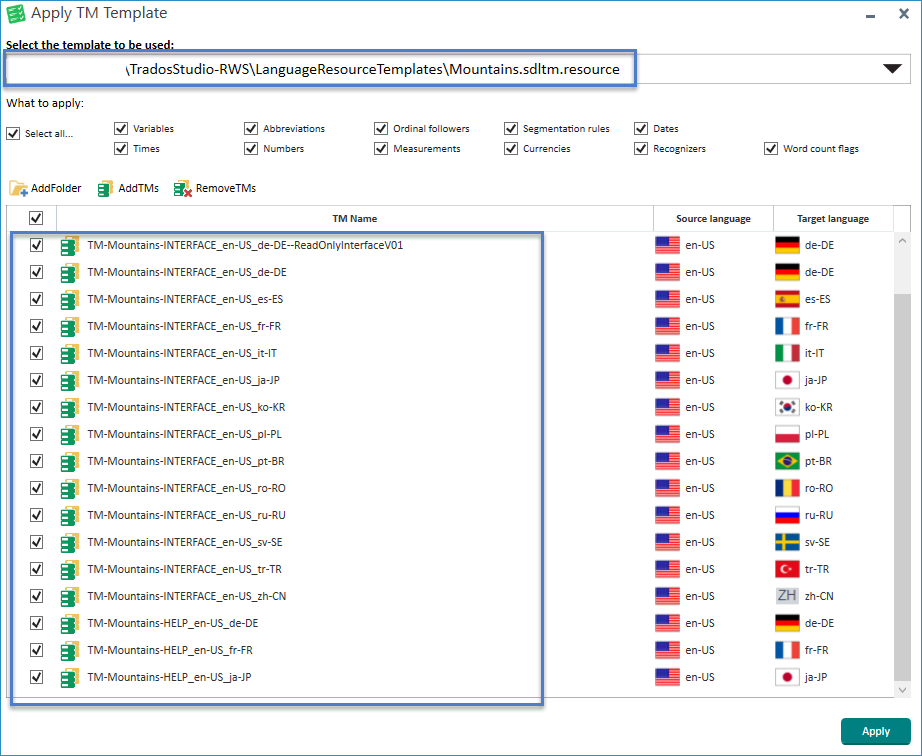Click TM icon for HELP_en-US_de-DE row
Image resolution: width=922 pixels, height=756 pixels.
(70, 624)
